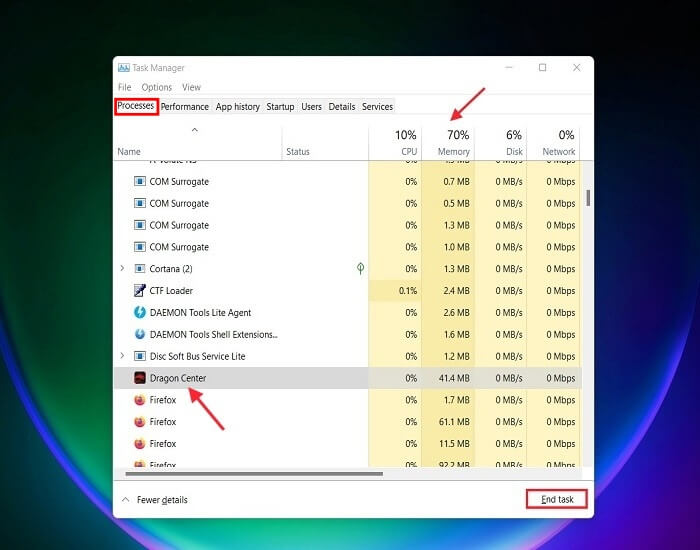
Task: Click the 2.6 MB memory value
Action: tap(456, 312)
